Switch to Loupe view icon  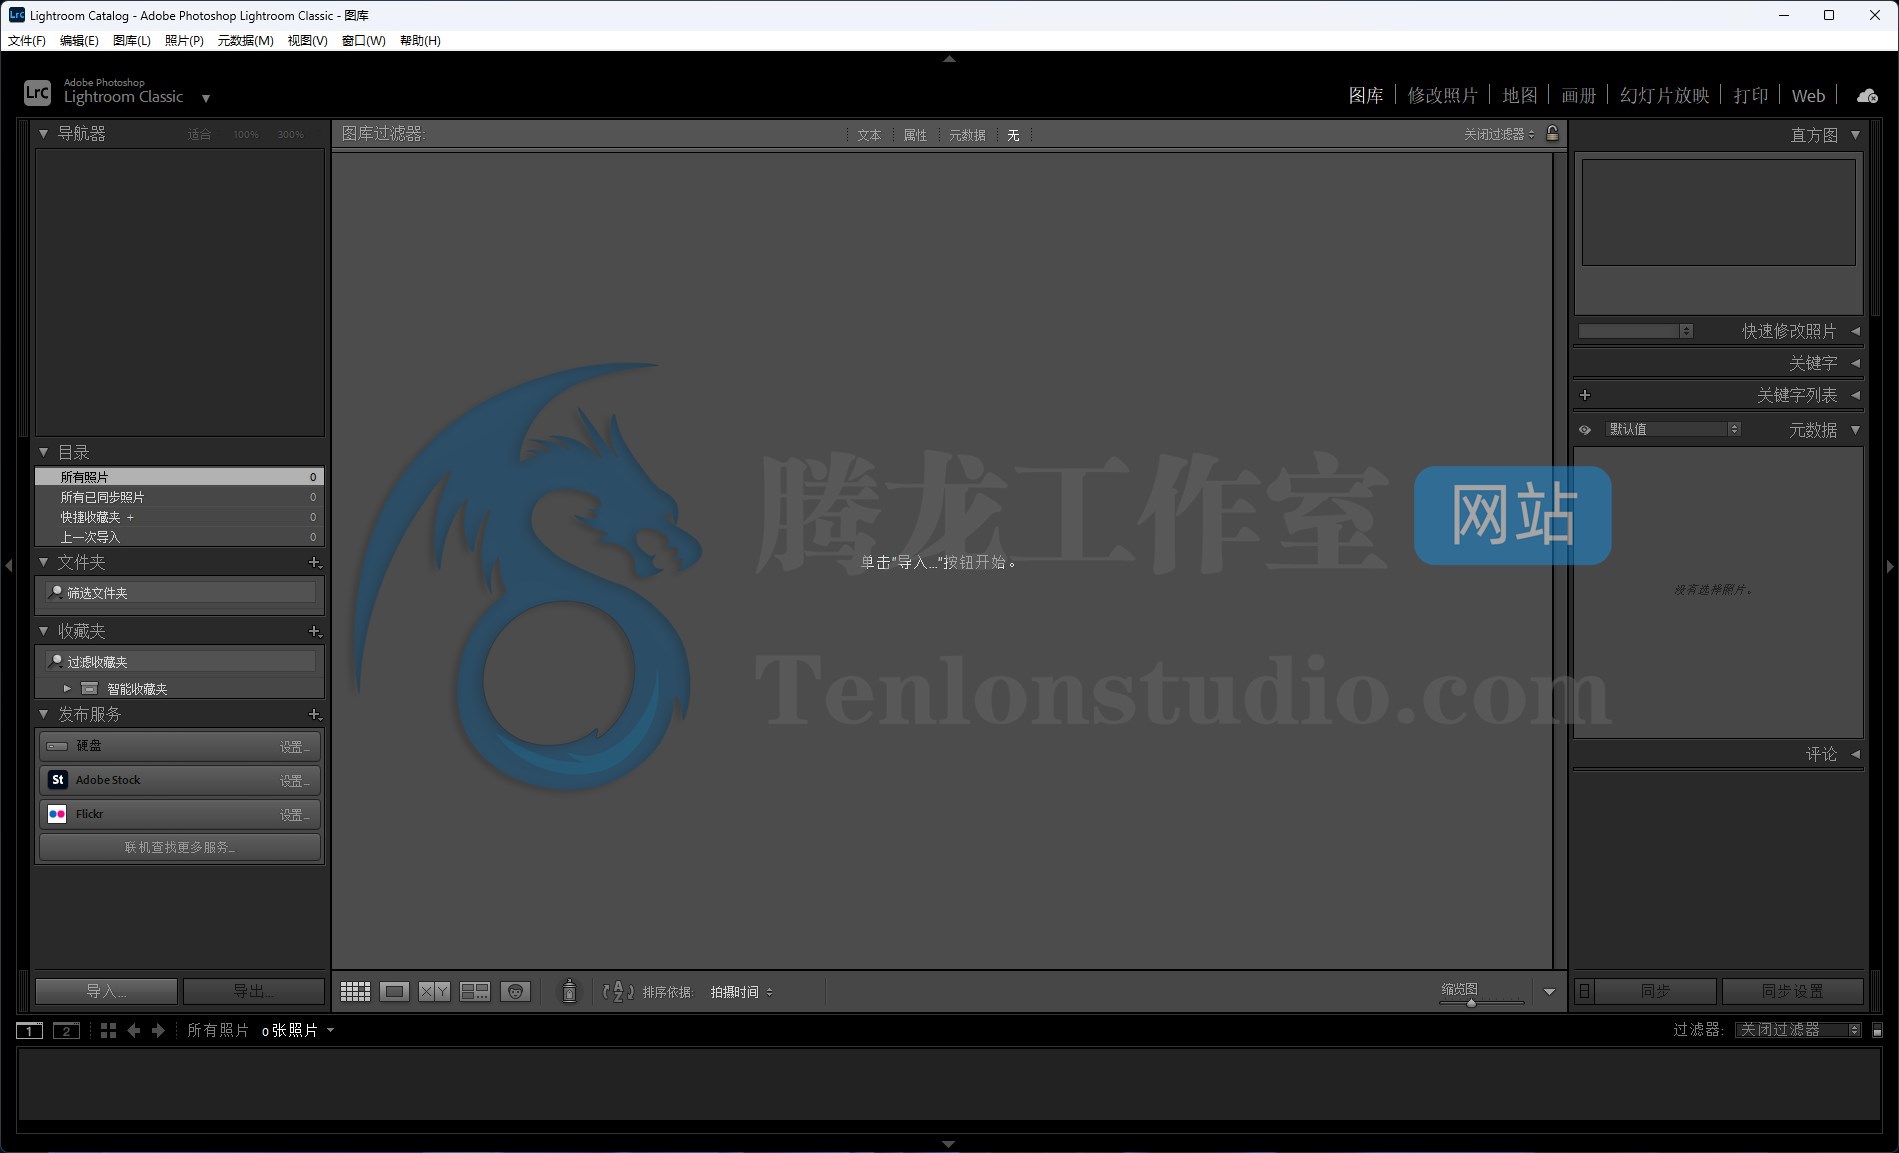tap(394, 992)
